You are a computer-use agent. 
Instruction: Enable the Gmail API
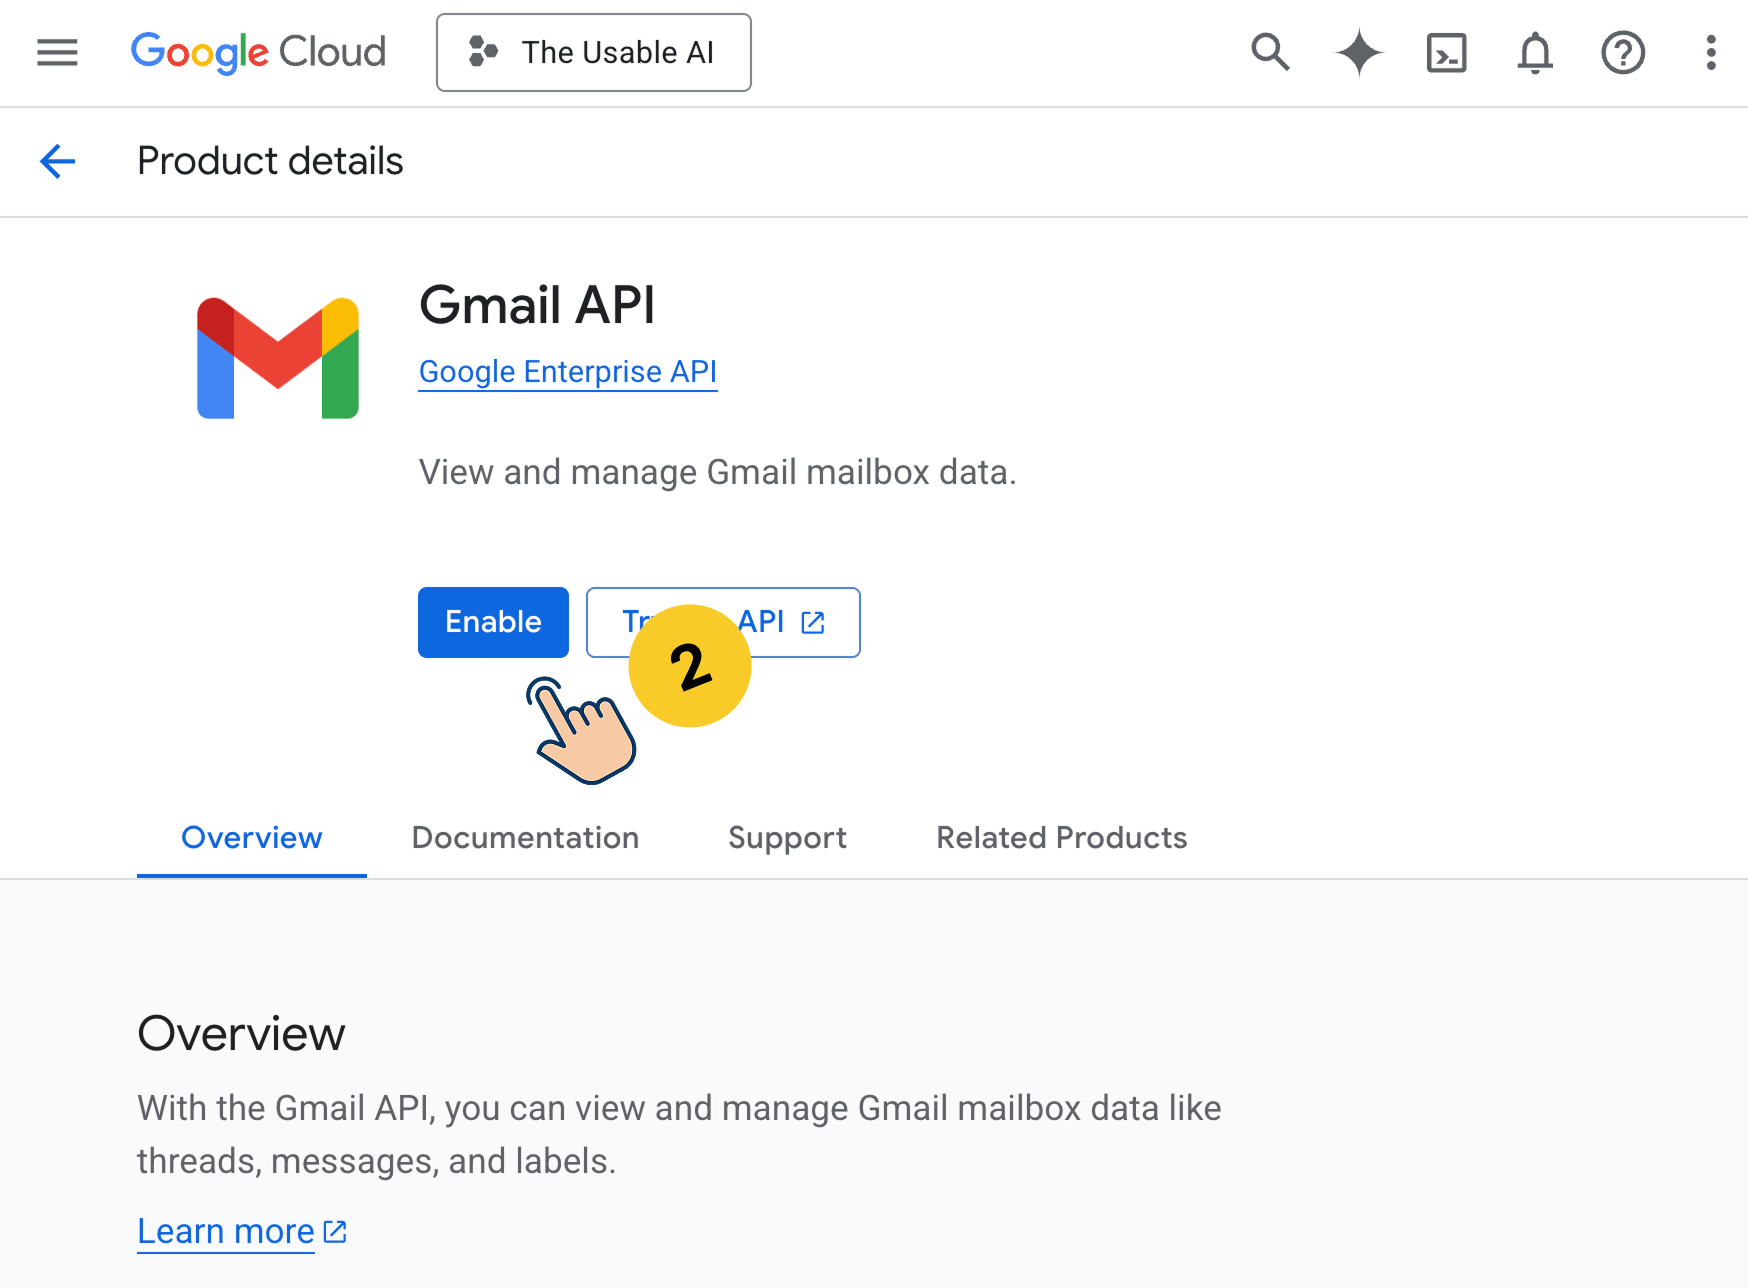point(493,622)
